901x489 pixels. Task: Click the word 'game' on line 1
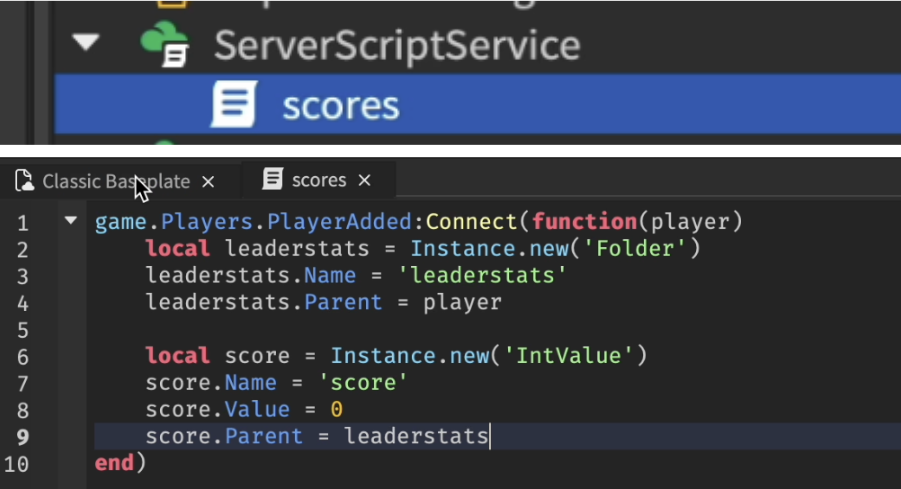click(x=121, y=222)
